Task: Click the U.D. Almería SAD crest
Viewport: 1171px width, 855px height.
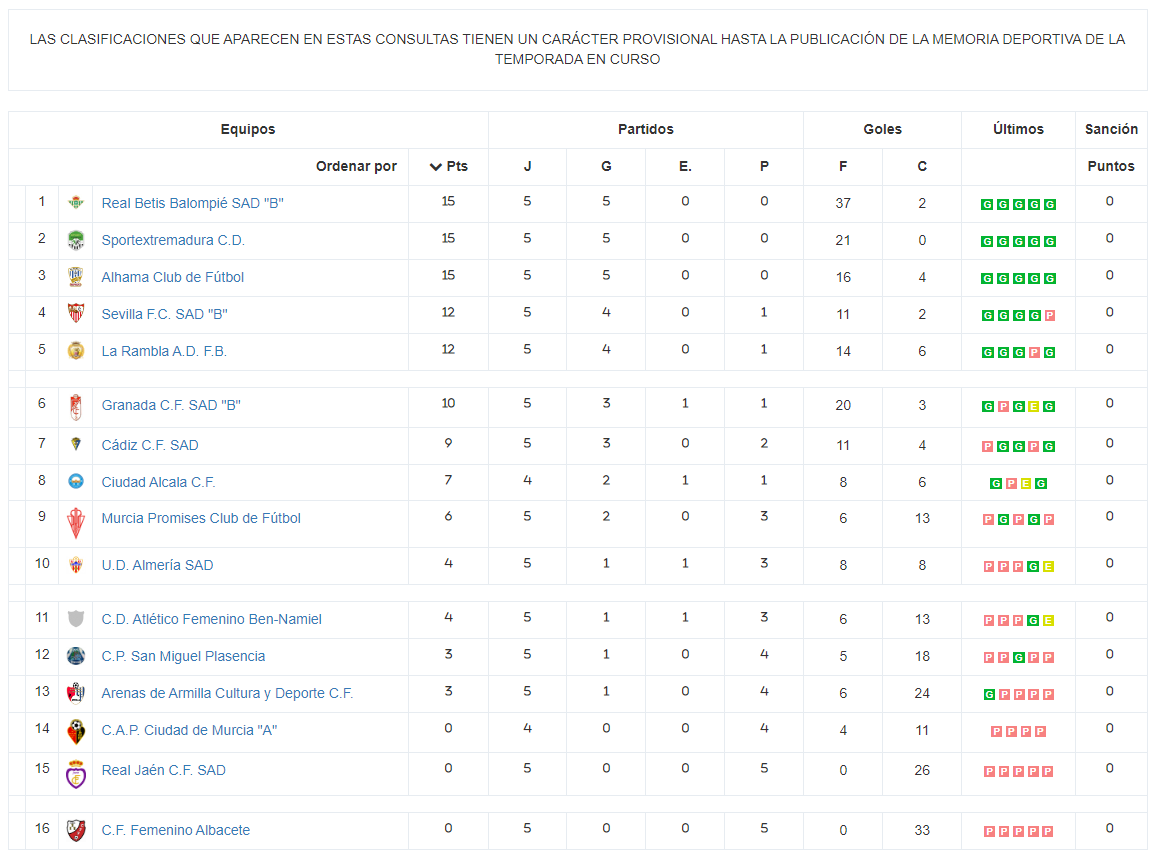Action: pos(75,565)
